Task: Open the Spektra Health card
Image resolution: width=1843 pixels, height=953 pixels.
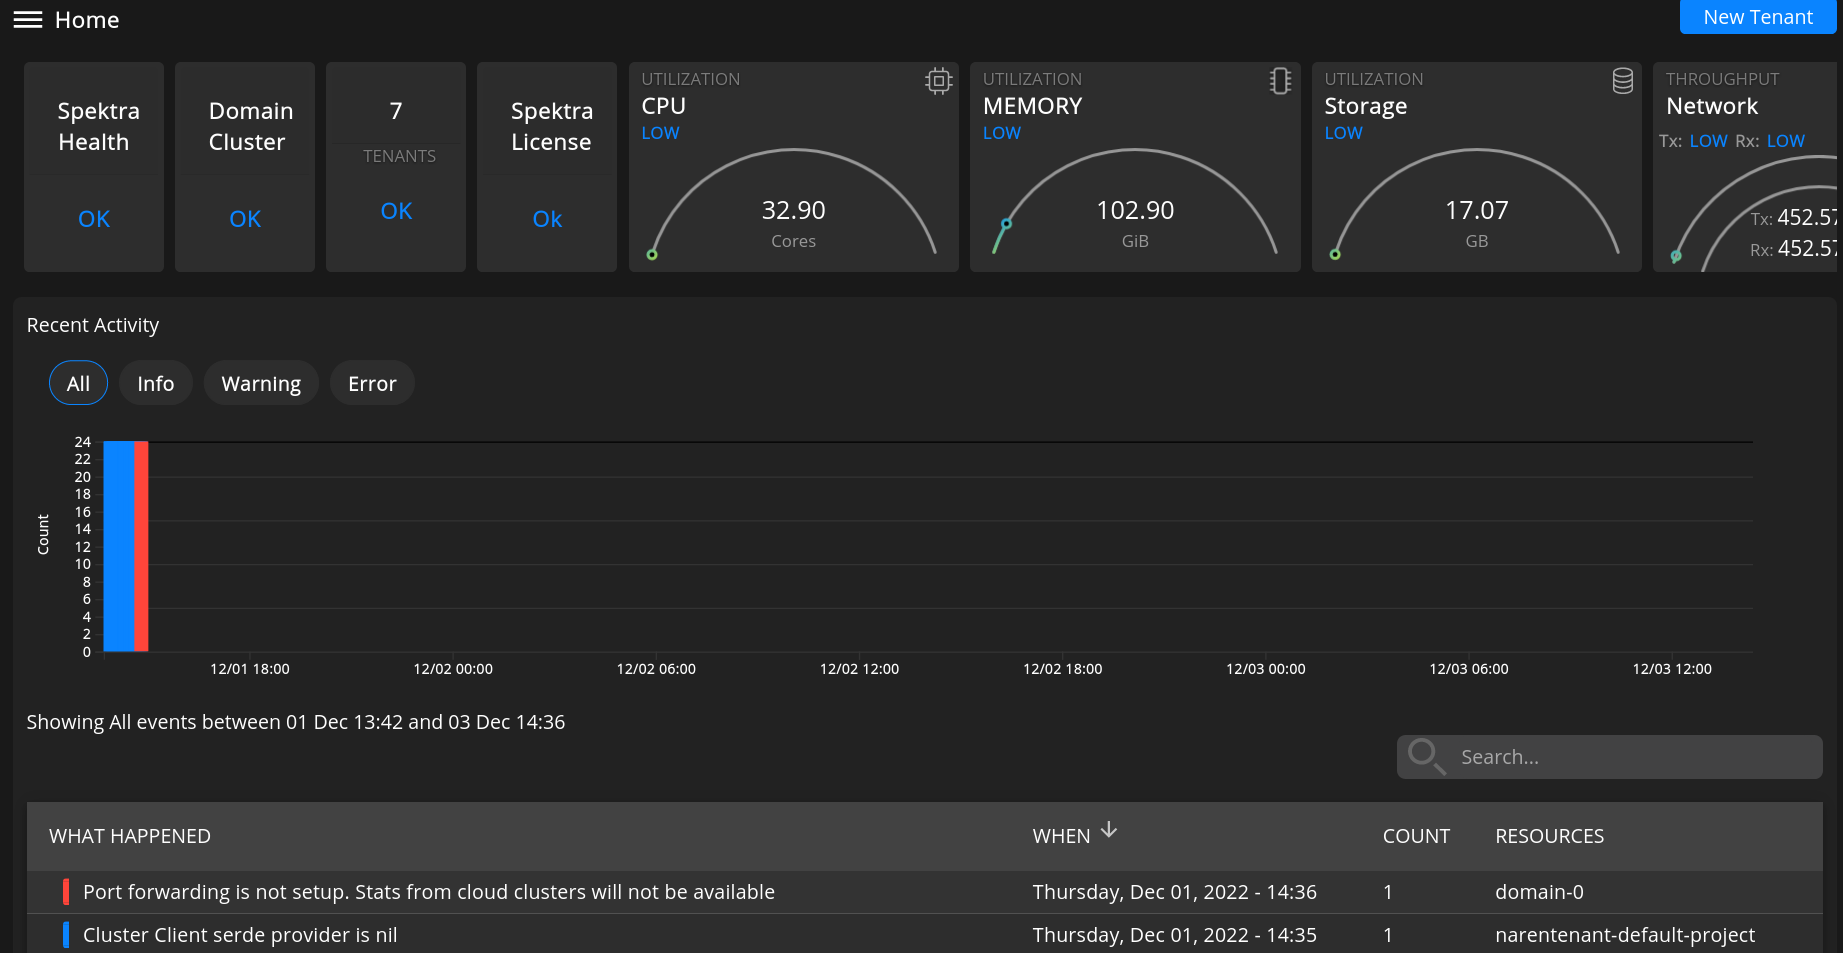Action: coord(94,167)
